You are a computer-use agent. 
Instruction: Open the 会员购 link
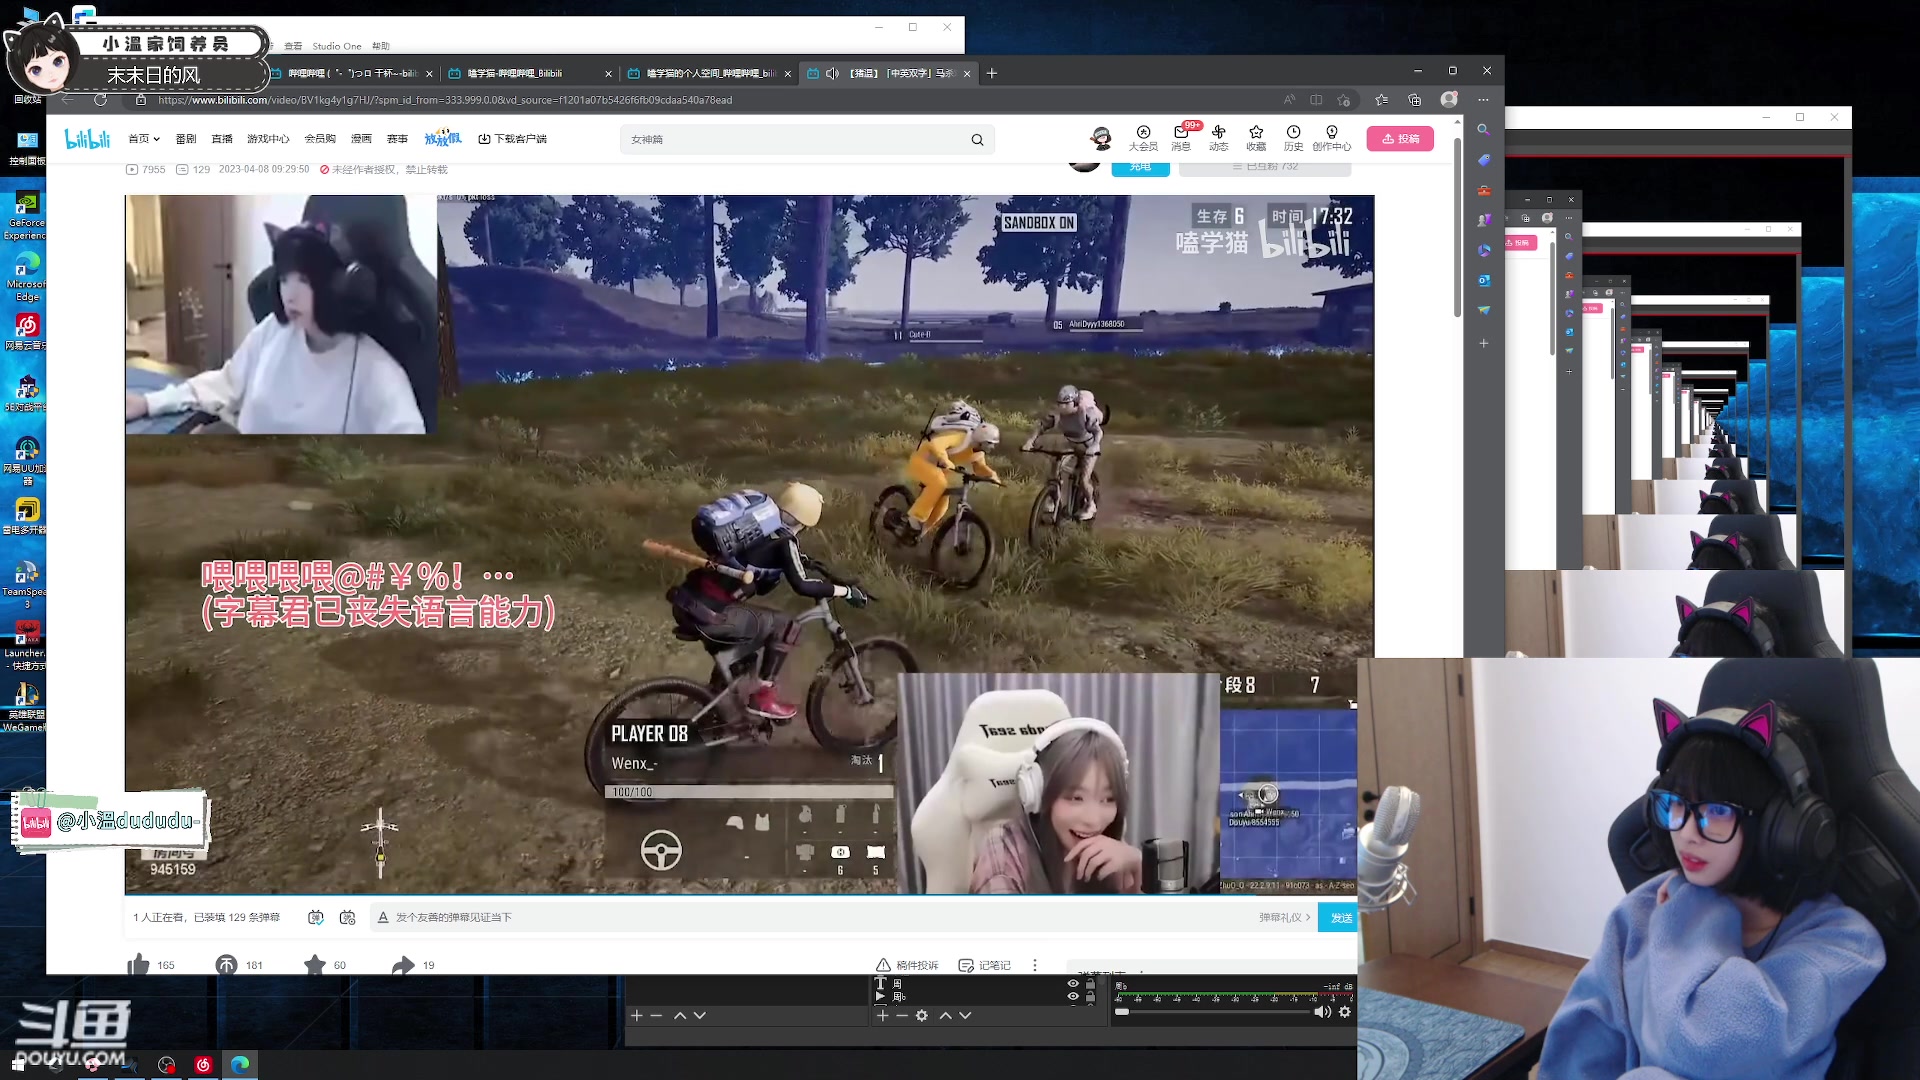tap(320, 139)
